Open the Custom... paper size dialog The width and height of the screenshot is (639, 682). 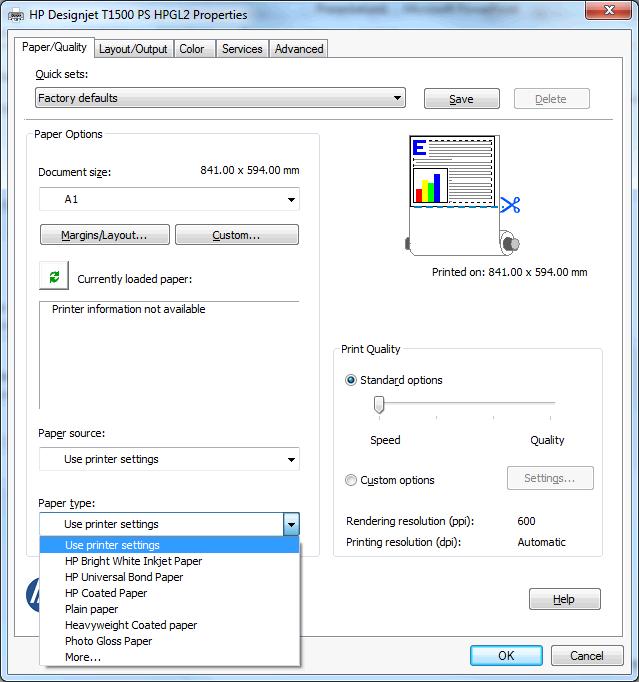point(237,235)
